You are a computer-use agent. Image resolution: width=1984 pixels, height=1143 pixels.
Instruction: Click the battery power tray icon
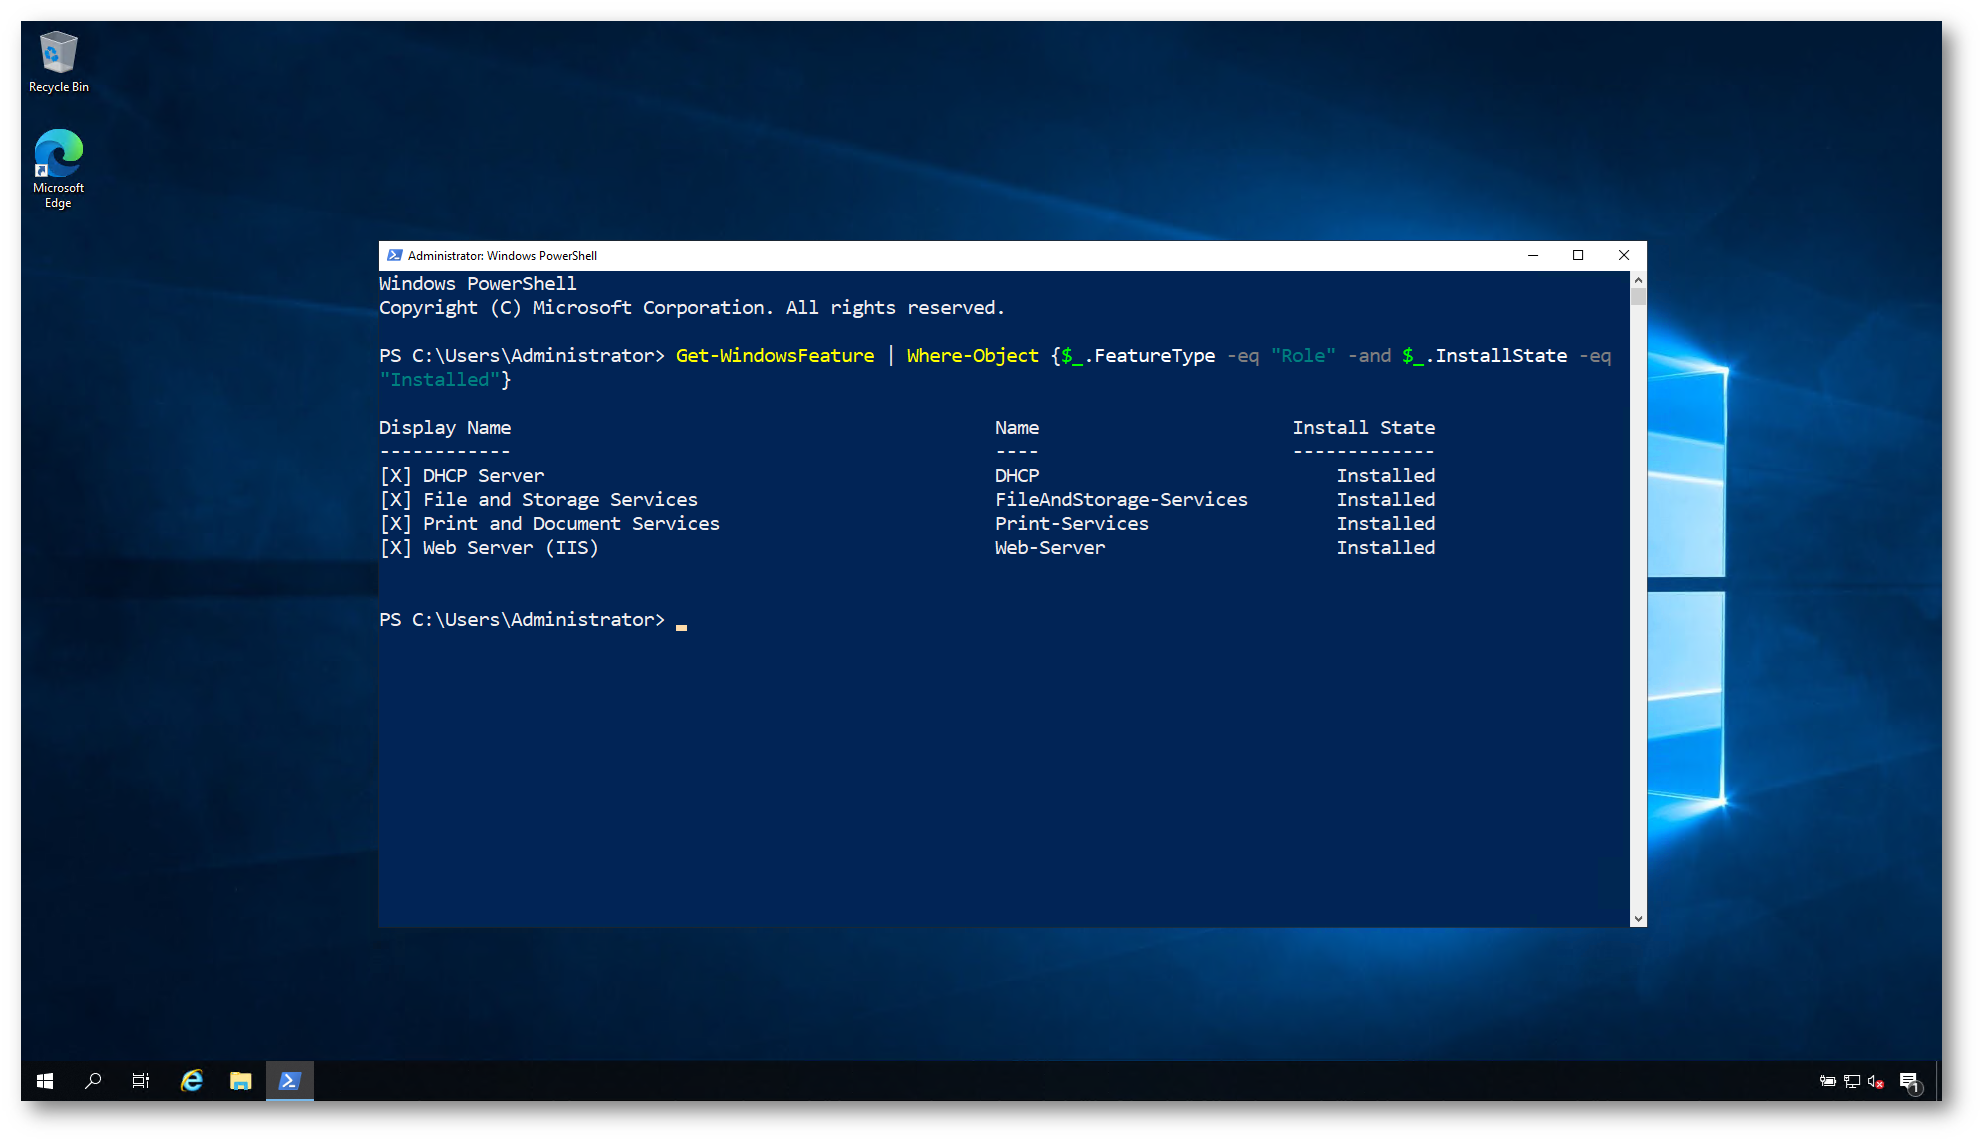(x=1827, y=1081)
